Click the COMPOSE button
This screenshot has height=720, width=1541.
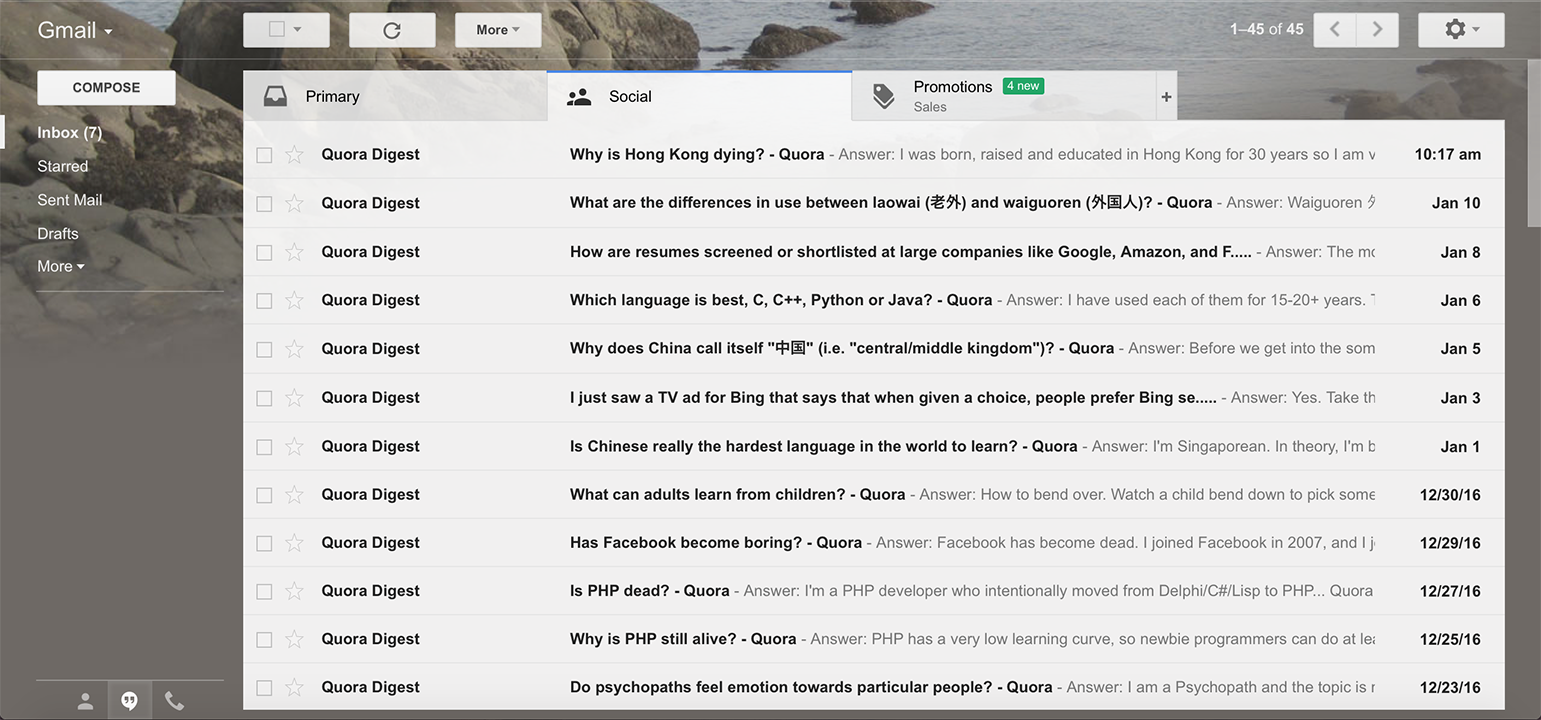pos(106,88)
